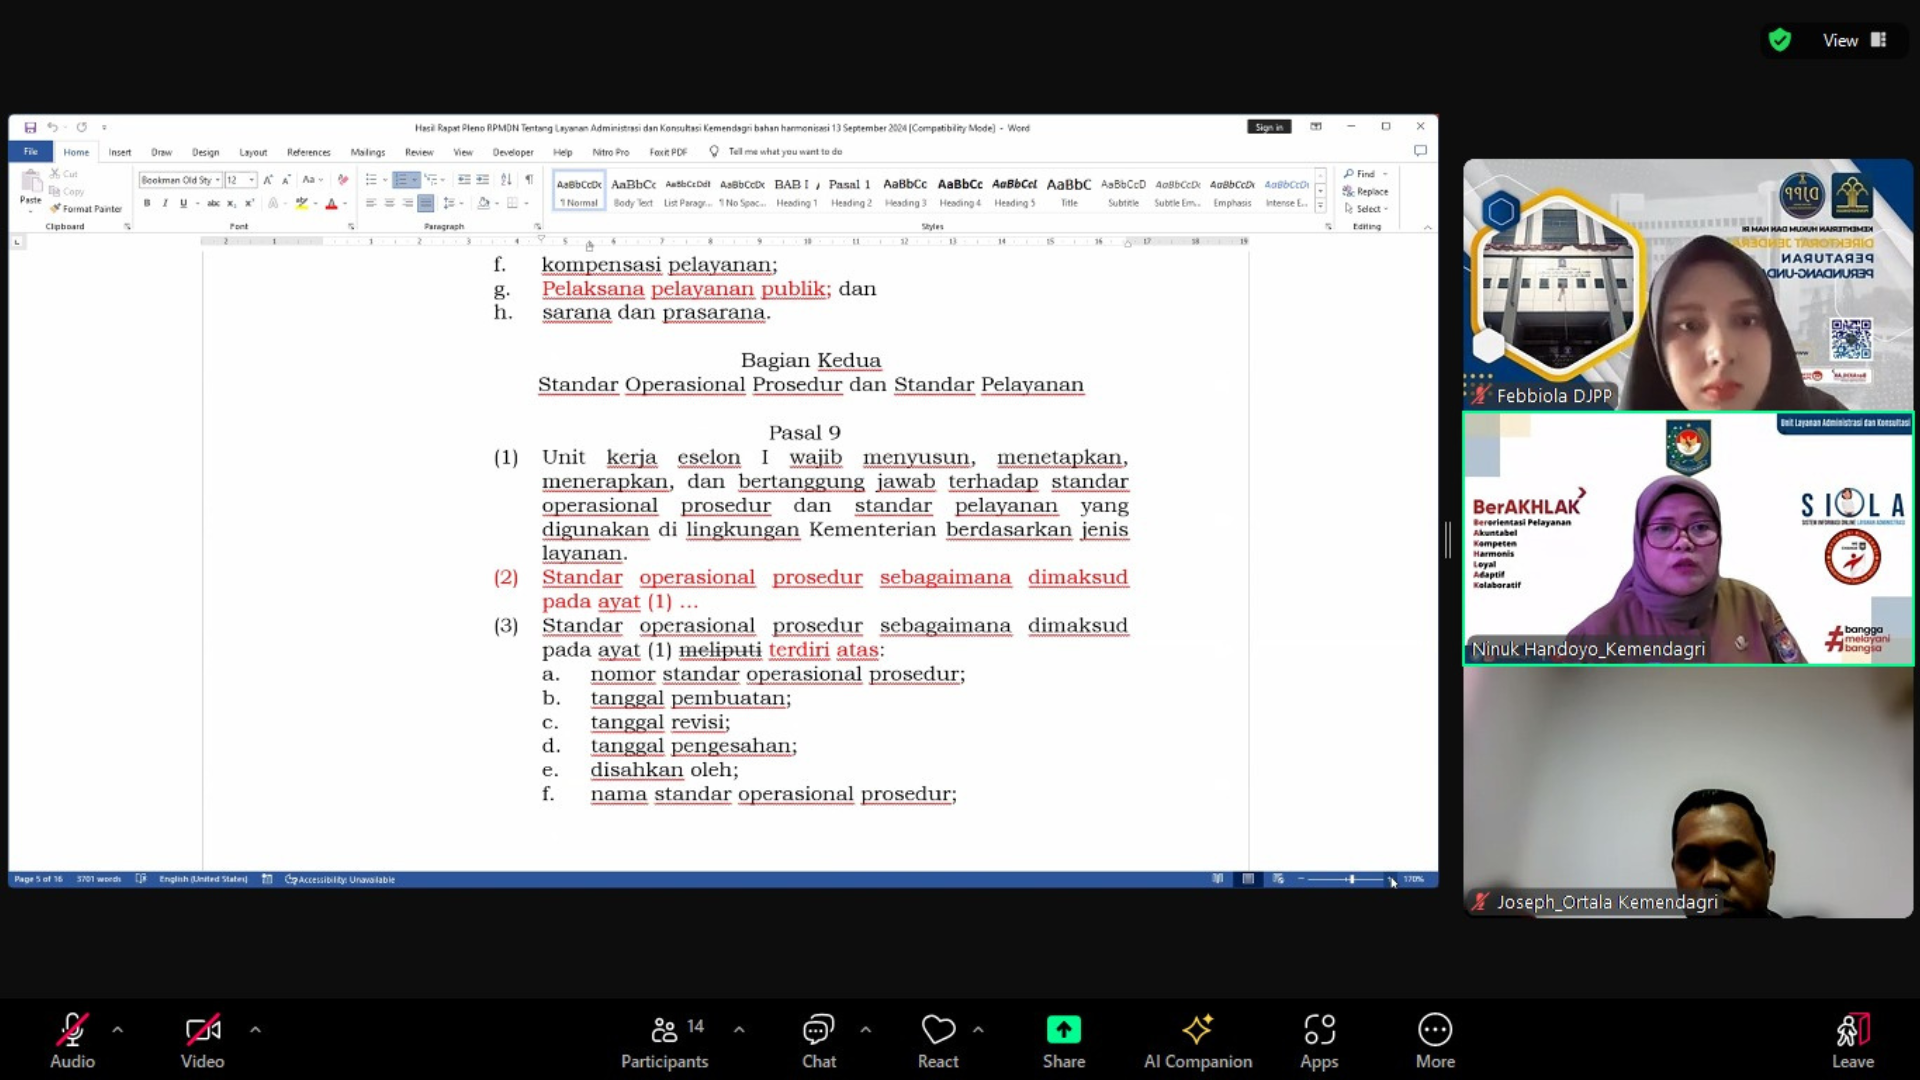The image size is (1920, 1080).
Task: Open the File menu tab
Action: 31,152
